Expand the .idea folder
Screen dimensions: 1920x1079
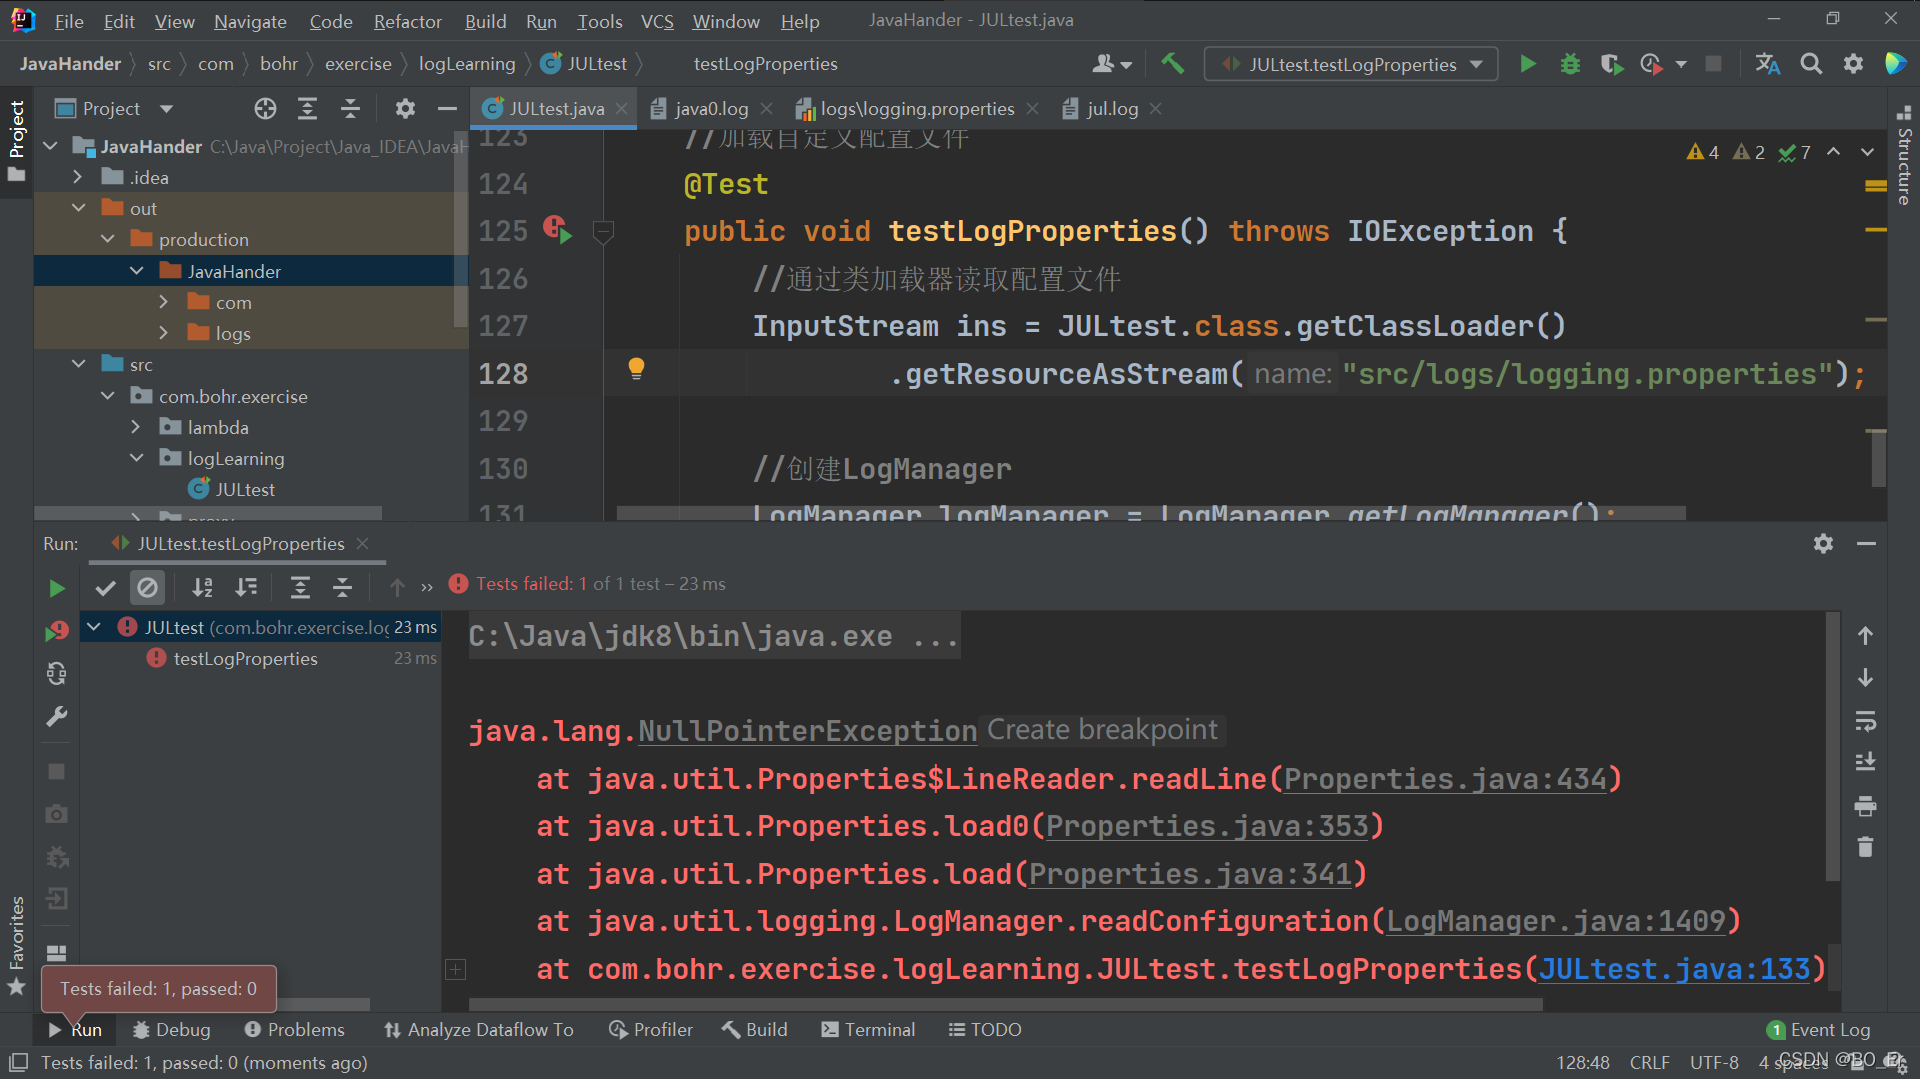point(78,177)
